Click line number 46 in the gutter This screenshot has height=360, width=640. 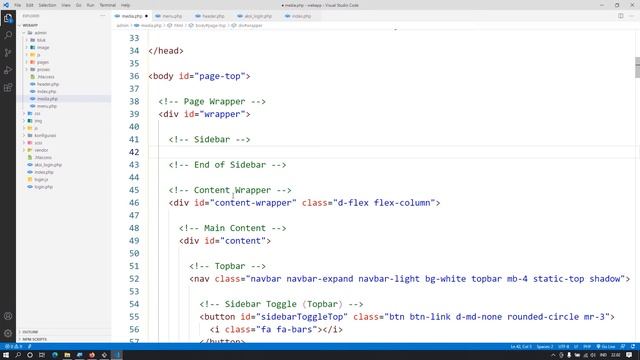[134, 203]
